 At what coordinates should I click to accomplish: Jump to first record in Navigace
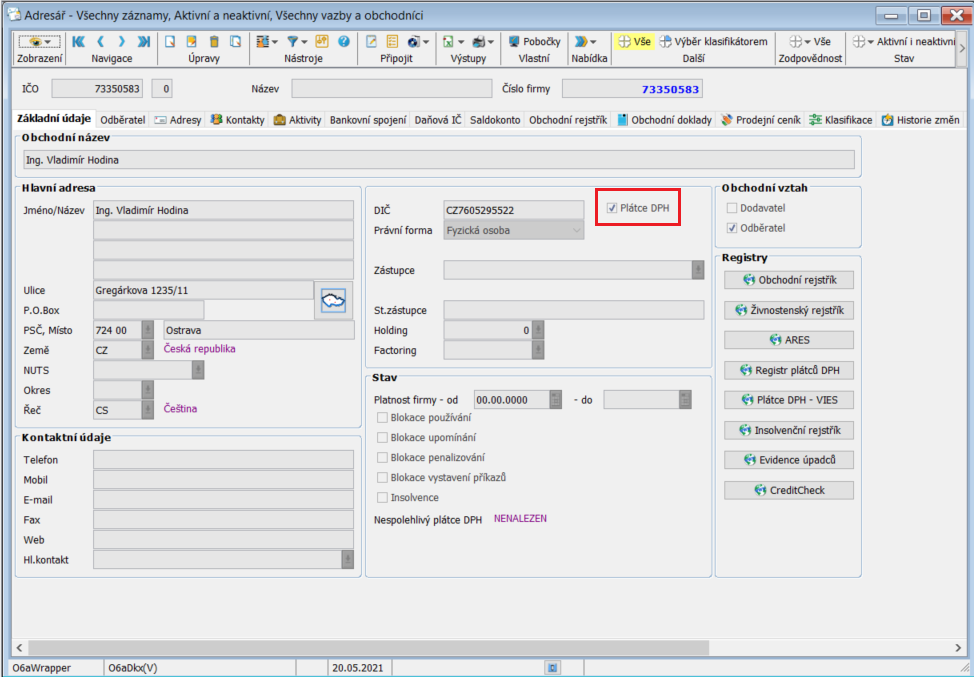tap(78, 42)
